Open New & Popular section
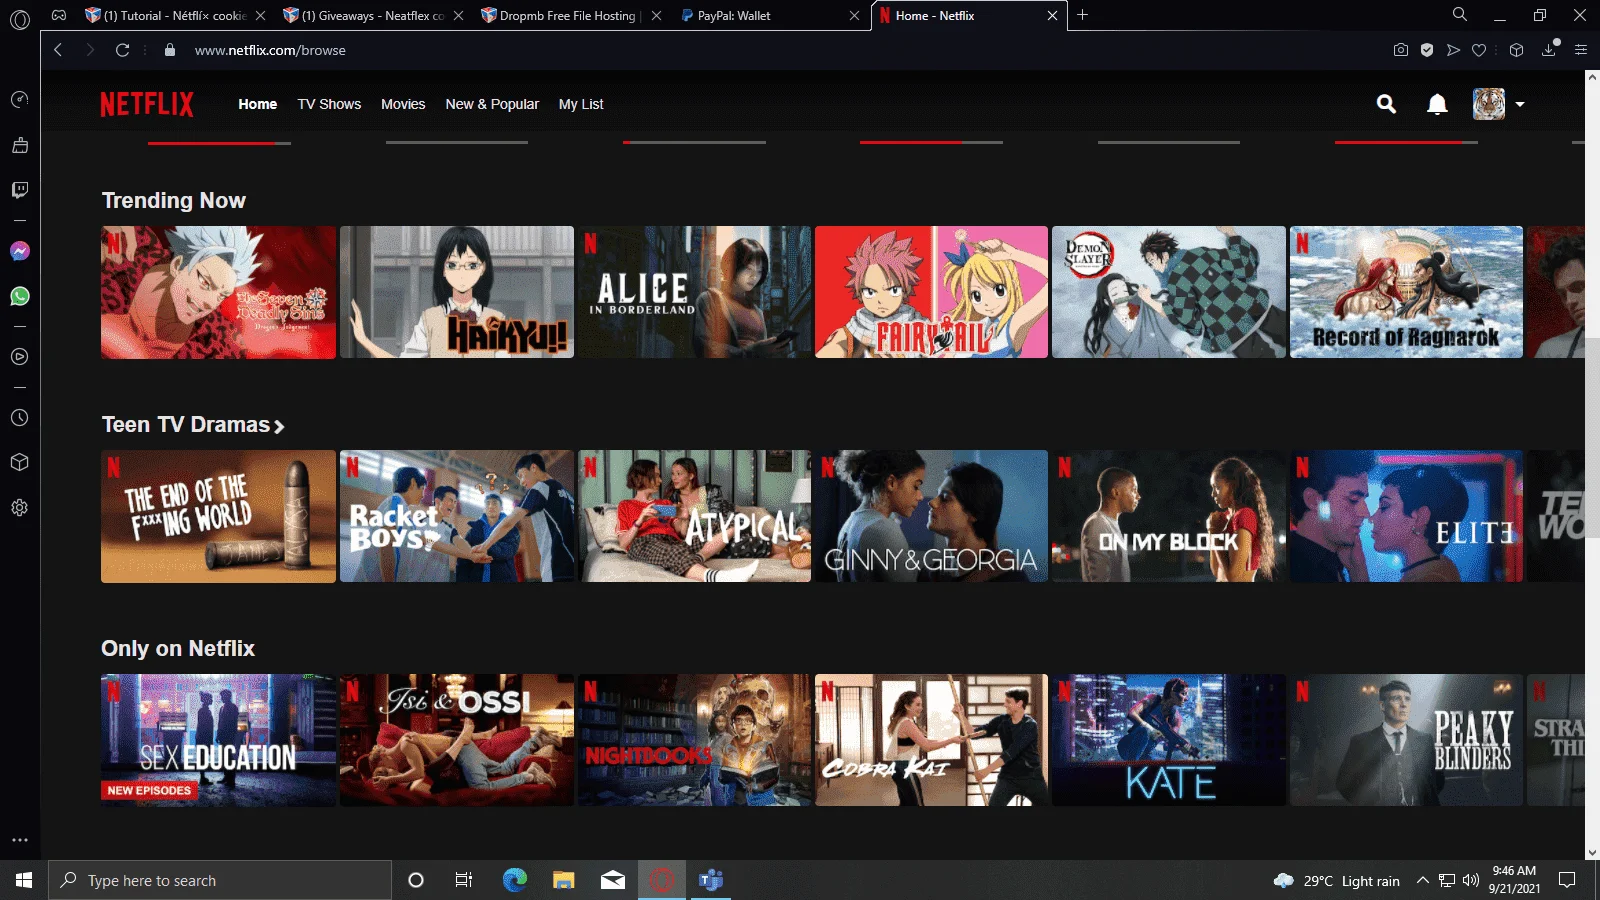This screenshot has width=1600, height=900. (492, 104)
